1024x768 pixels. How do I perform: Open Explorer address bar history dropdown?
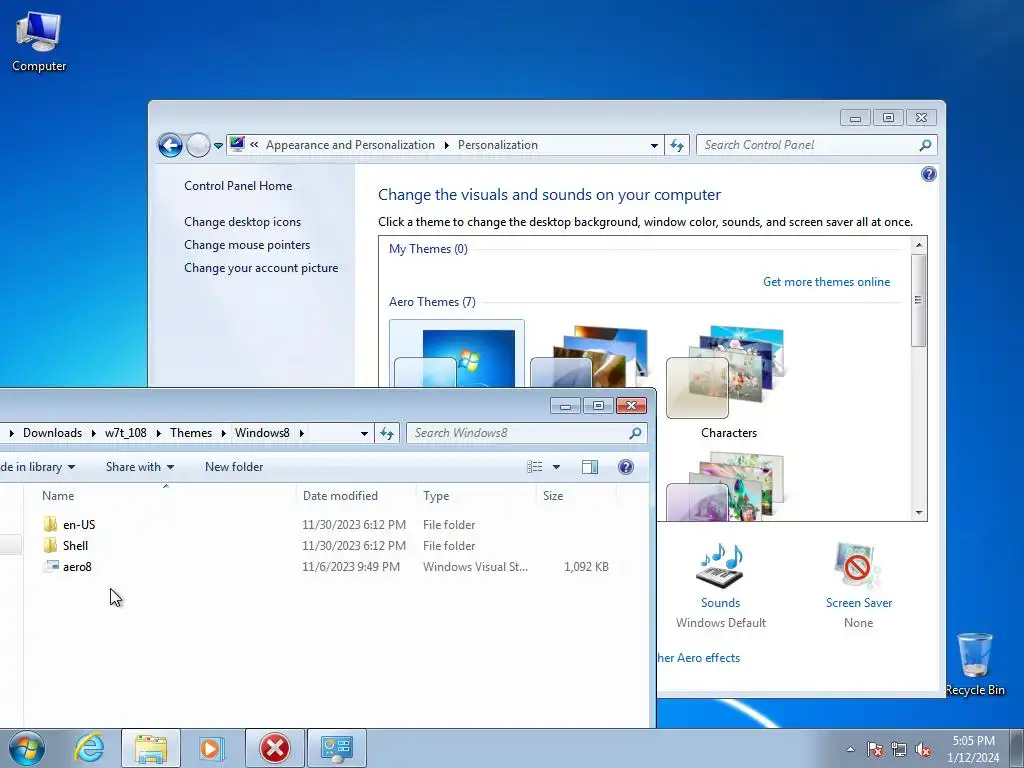pos(364,434)
